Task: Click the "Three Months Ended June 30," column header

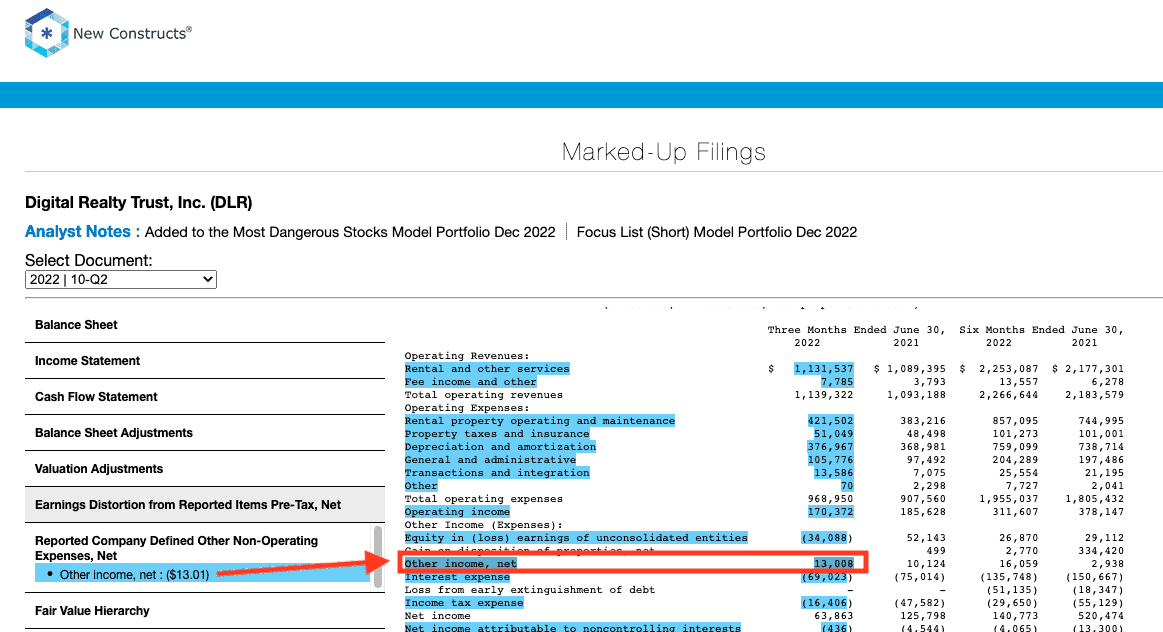Action: [857, 330]
